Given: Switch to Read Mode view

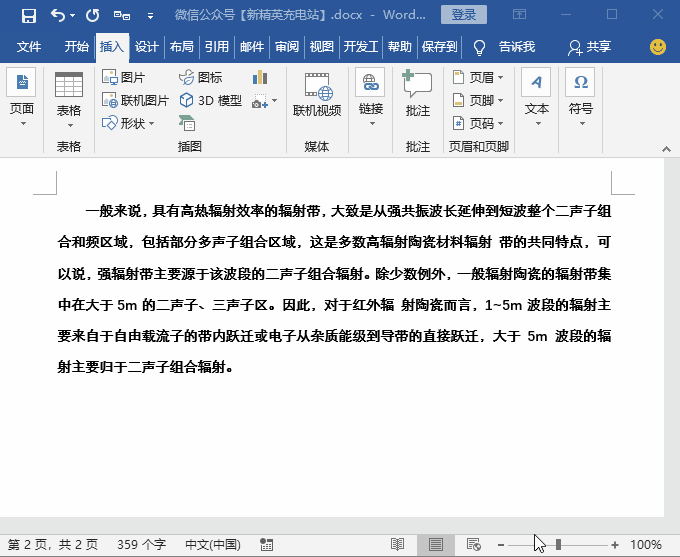Looking at the screenshot, I should pos(397,544).
